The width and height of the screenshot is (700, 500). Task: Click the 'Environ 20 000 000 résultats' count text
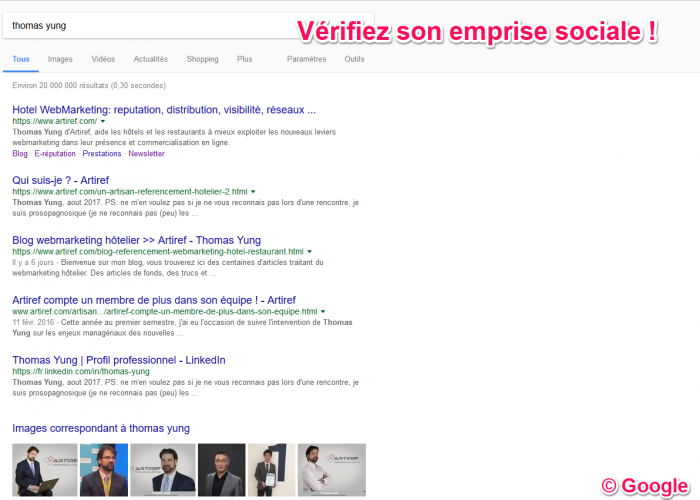89,85
